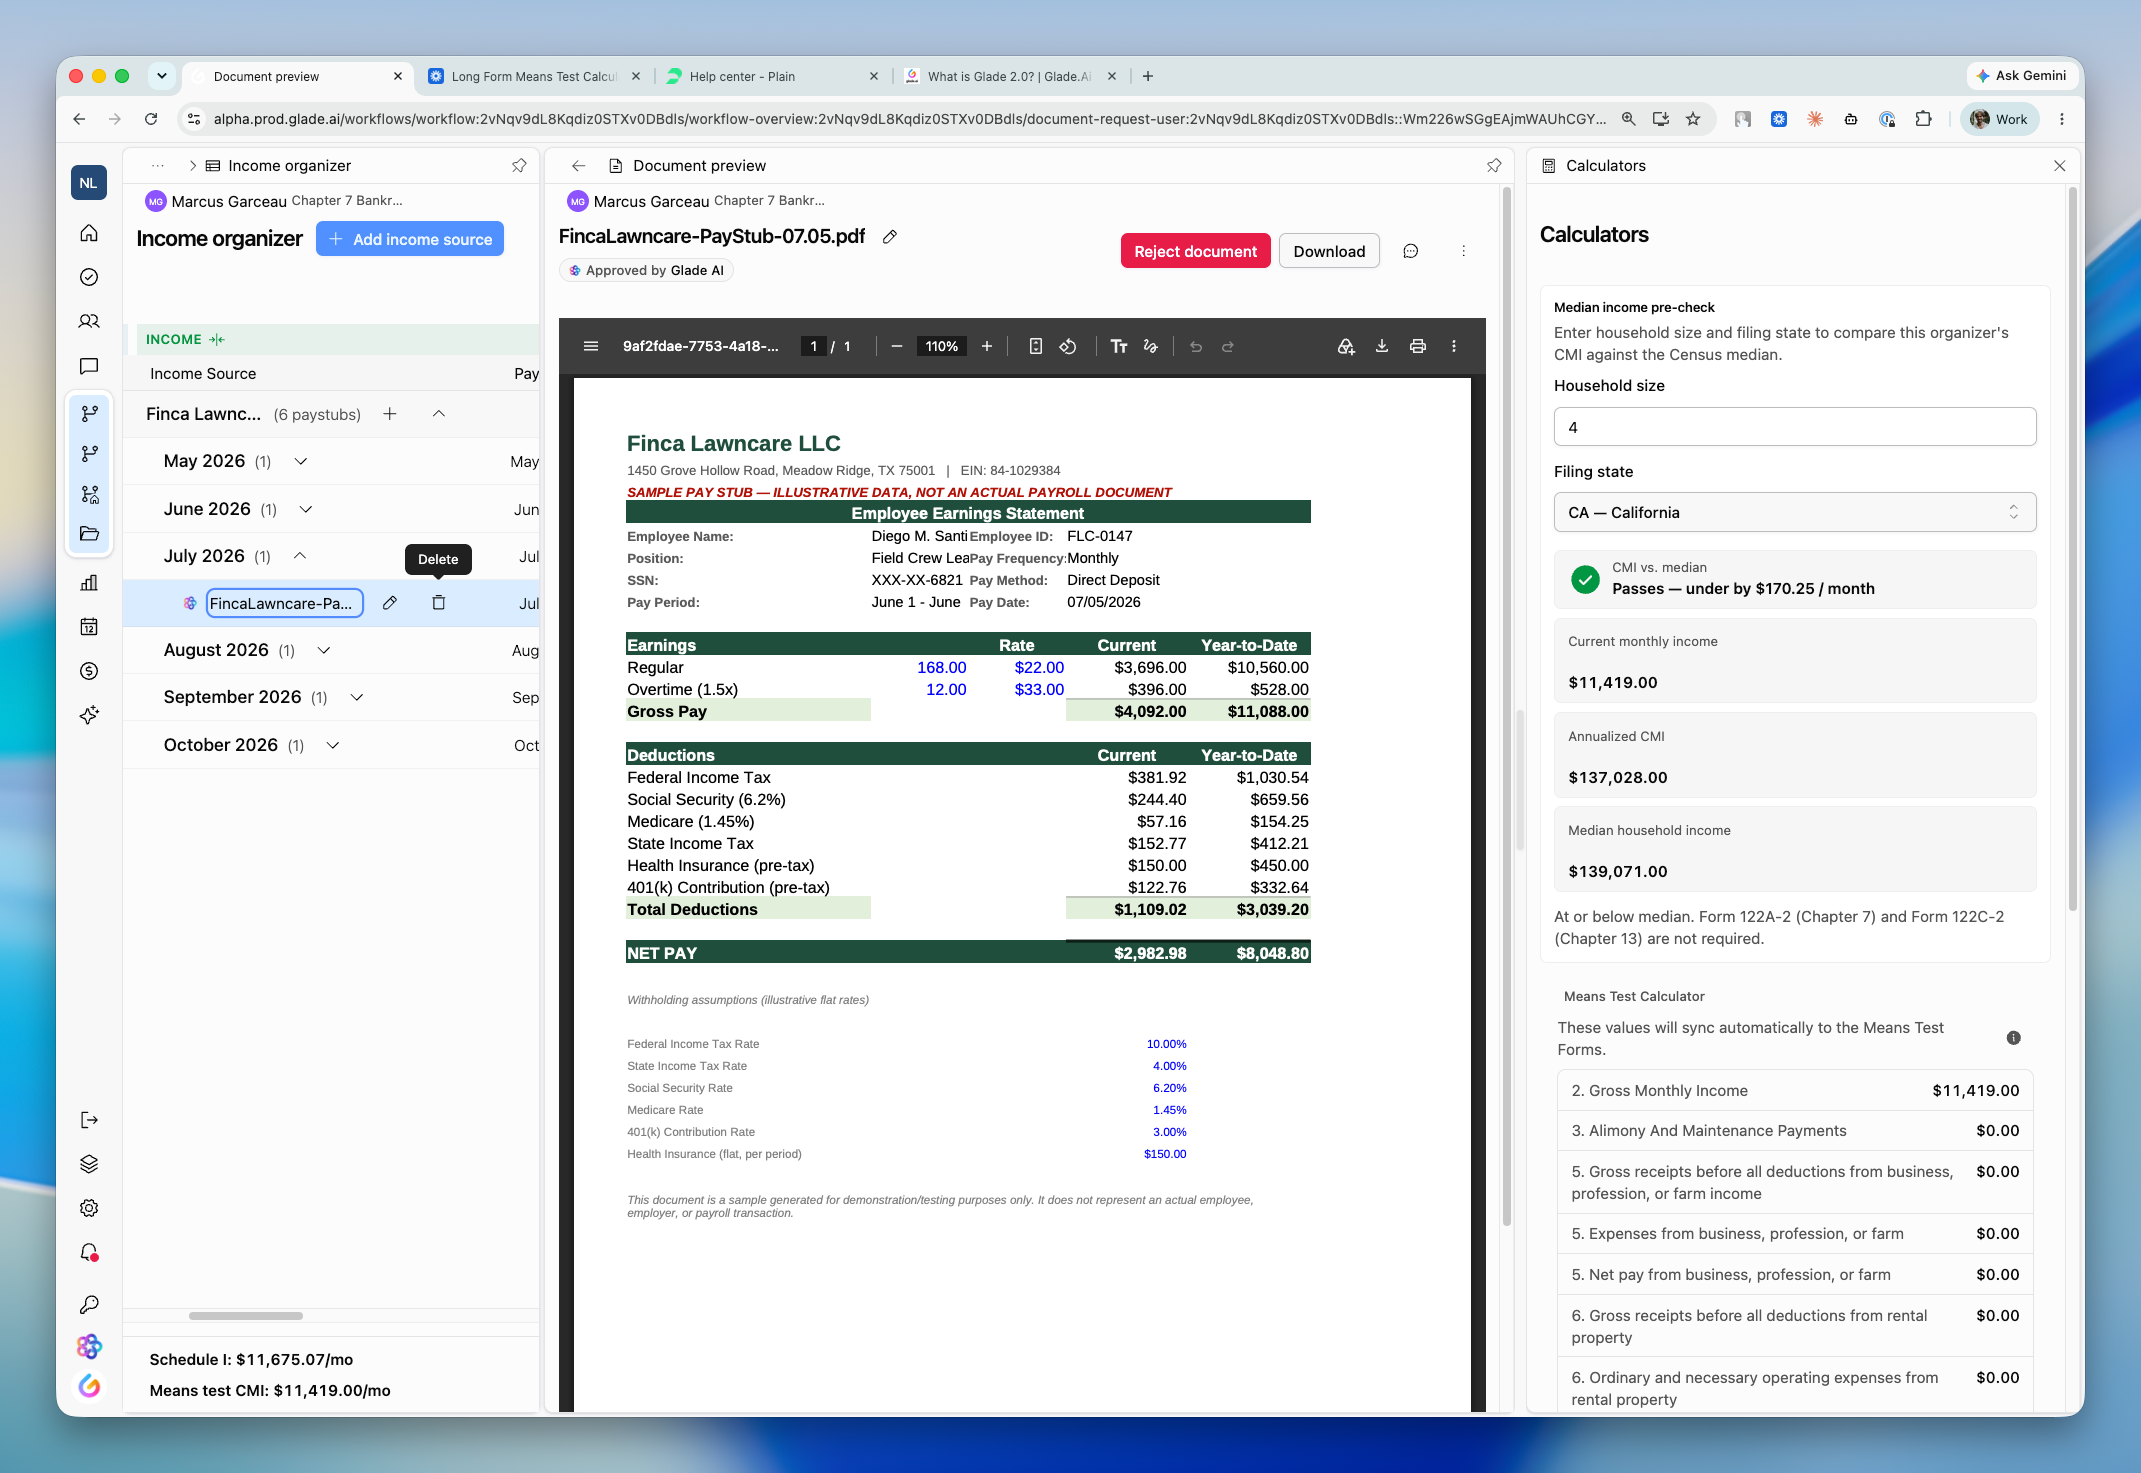This screenshot has width=2141, height=1473.
Task: Open the Filing state dropdown
Action: point(1794,512)
